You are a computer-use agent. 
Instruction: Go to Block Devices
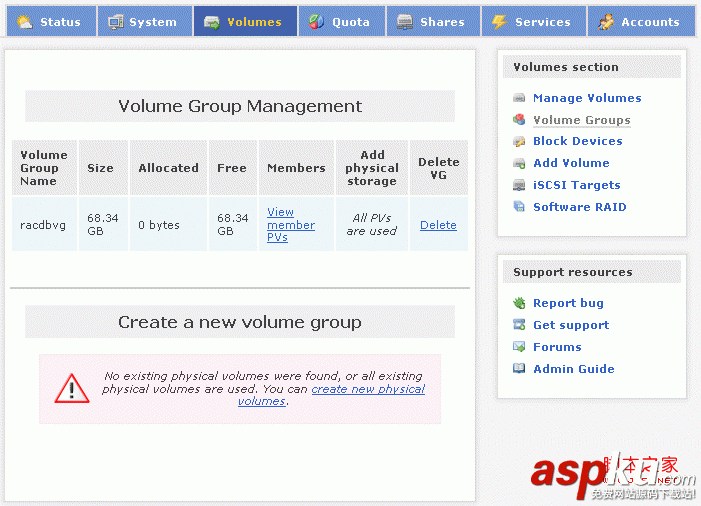[578, 141]
